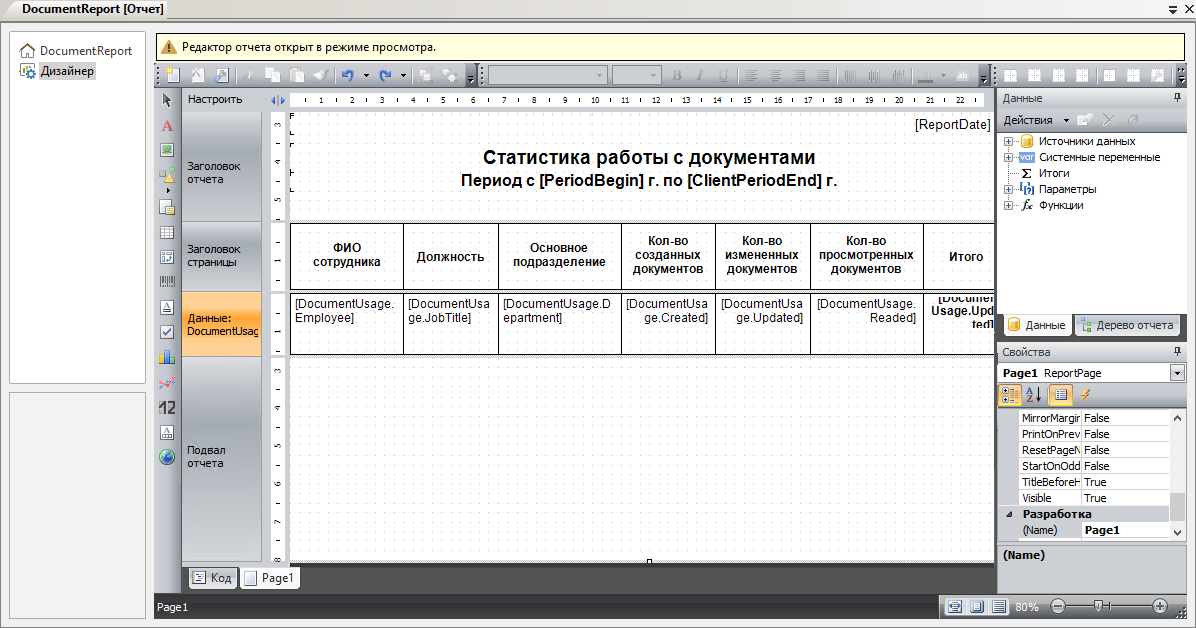The width and height of the screenshot is (1196, 628).
Task: Click the zoom out minus button
Action: [1057, 607]
